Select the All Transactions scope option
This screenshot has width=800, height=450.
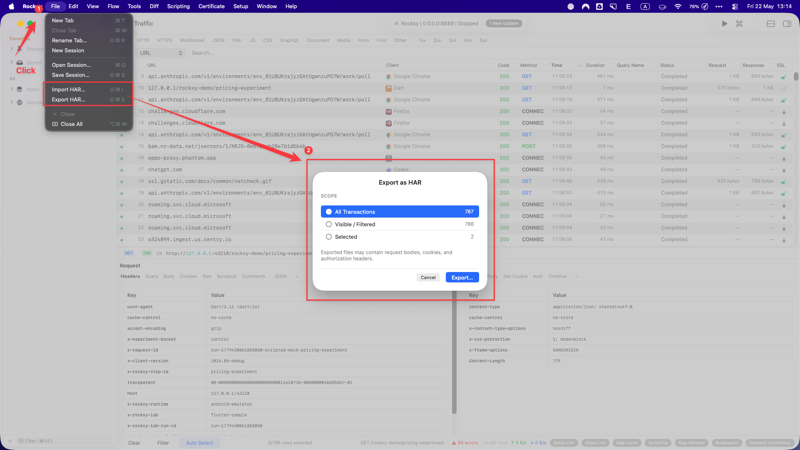[399, 212]
